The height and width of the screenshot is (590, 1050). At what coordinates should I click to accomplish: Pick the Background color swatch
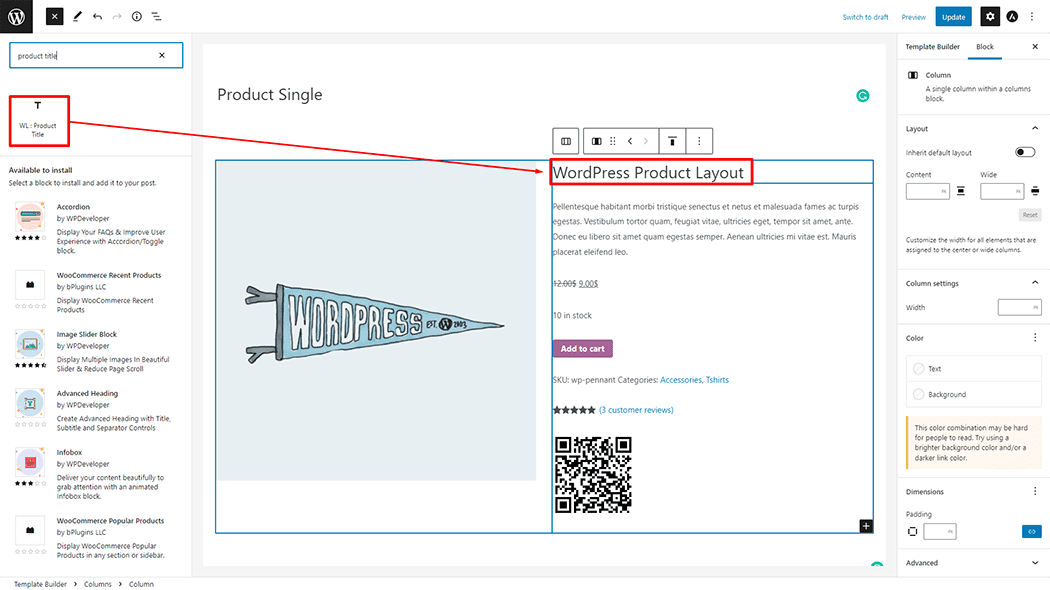919,394
